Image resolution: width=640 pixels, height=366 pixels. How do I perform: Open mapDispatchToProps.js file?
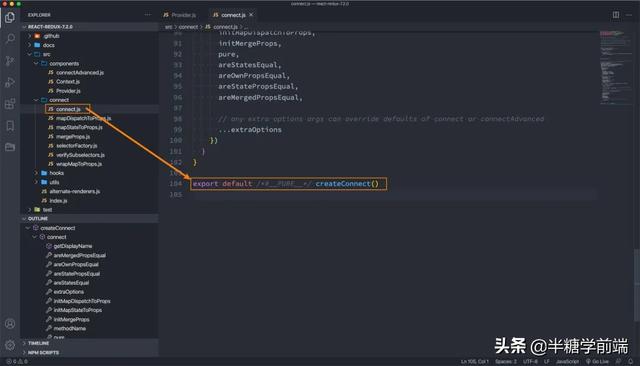click(x=83, y=118)
